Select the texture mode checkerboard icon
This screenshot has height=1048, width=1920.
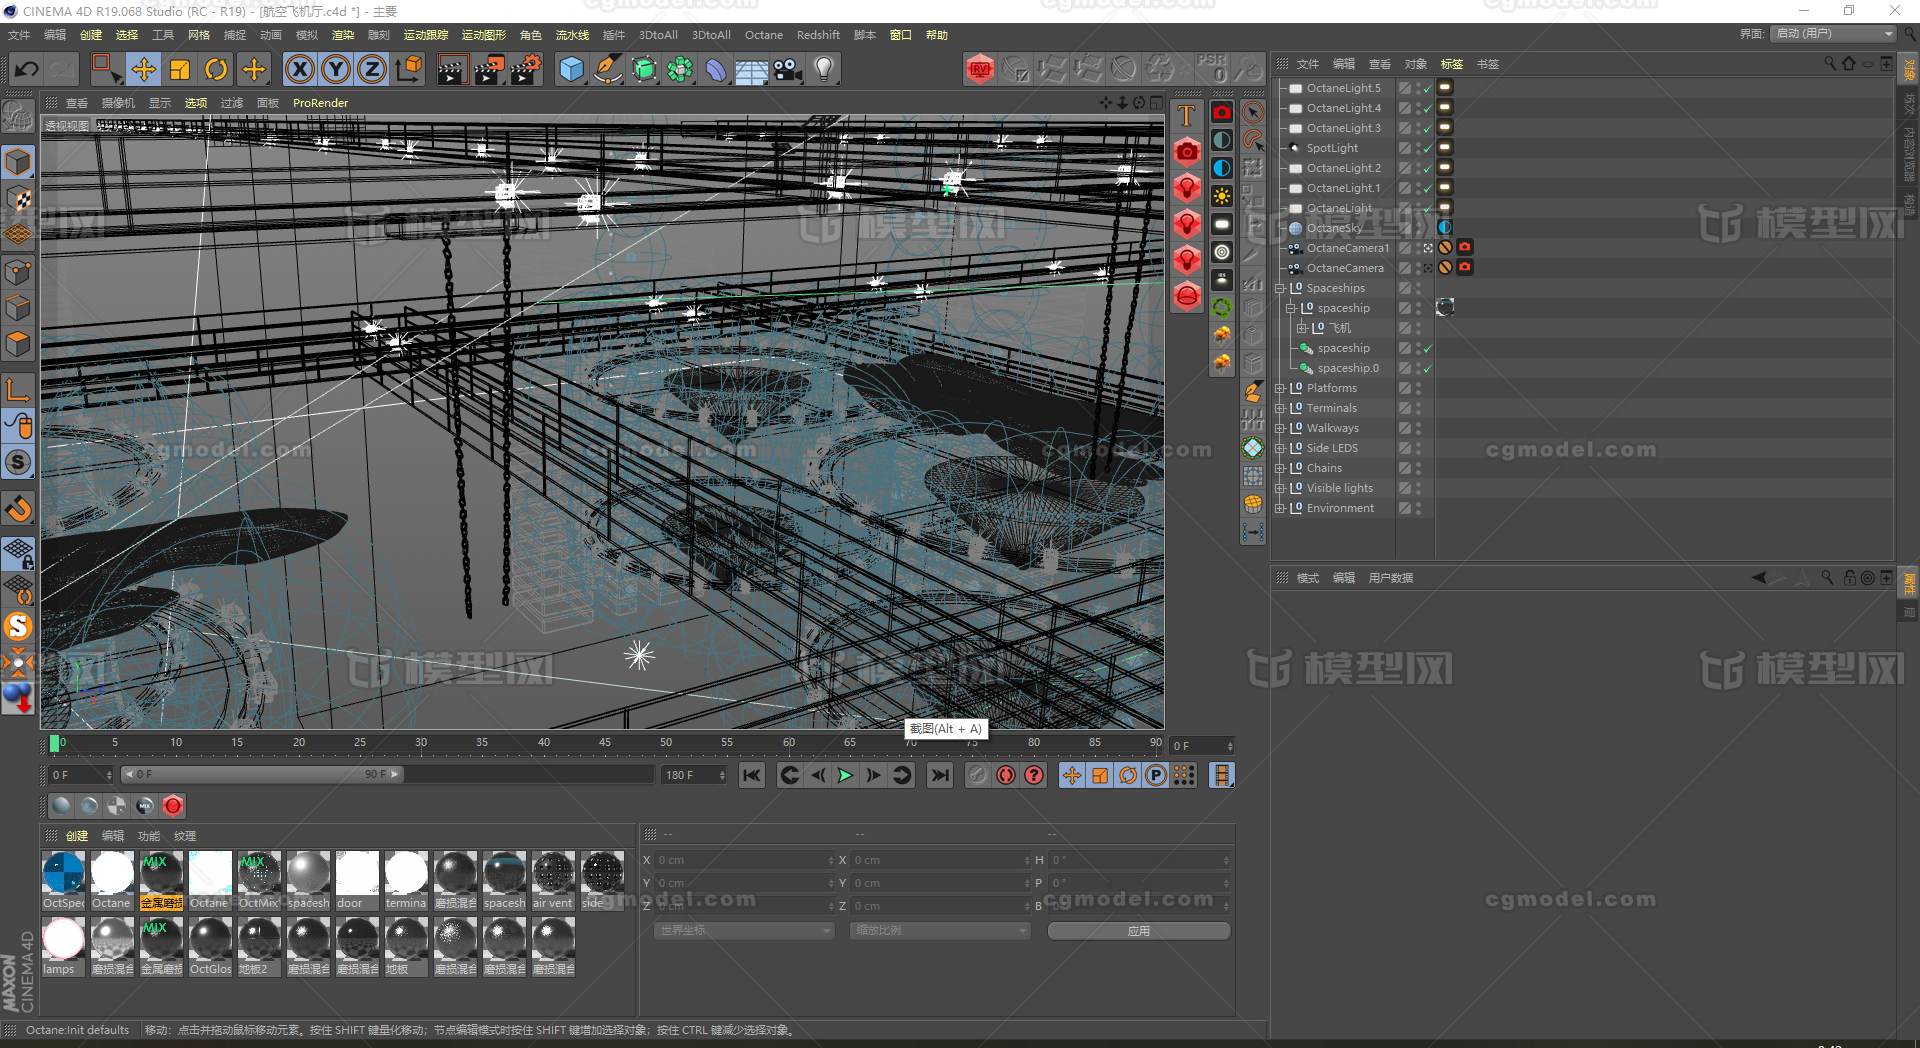[x=19, y=198]
